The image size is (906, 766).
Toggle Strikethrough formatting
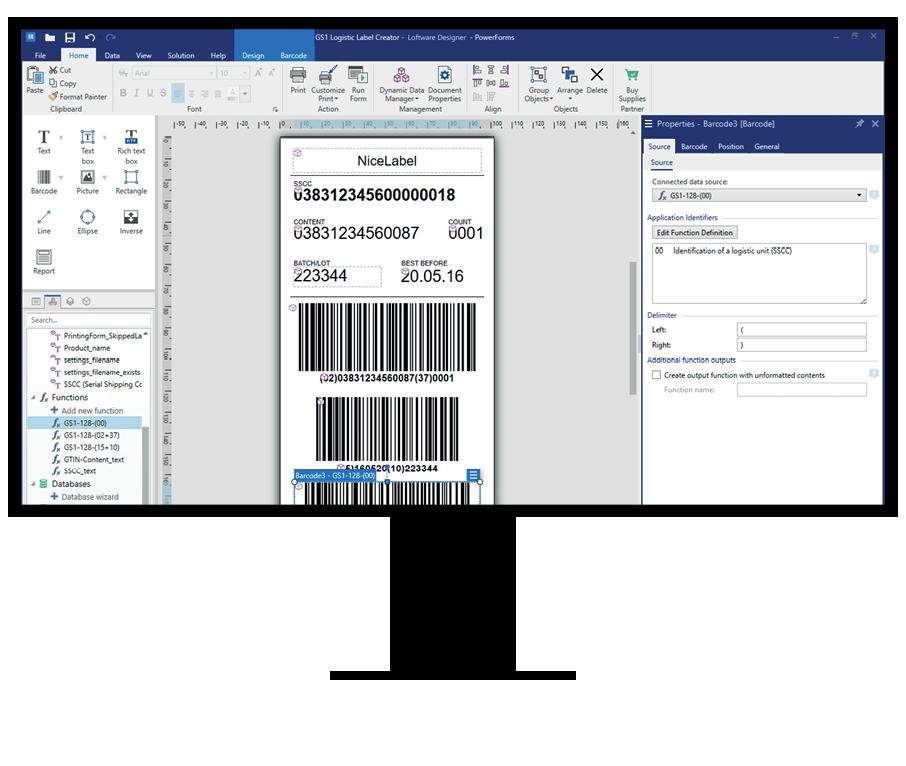[163, 93]
